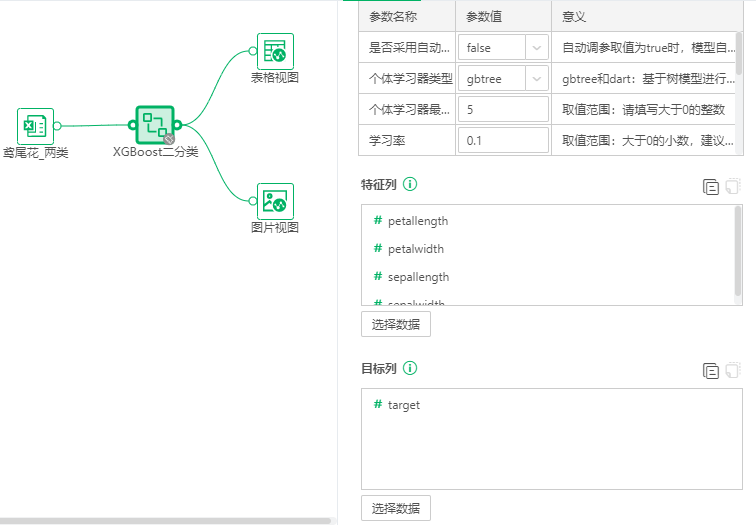
Task: Click the input port of 图片视图 node
Action: tap(253, 201)
